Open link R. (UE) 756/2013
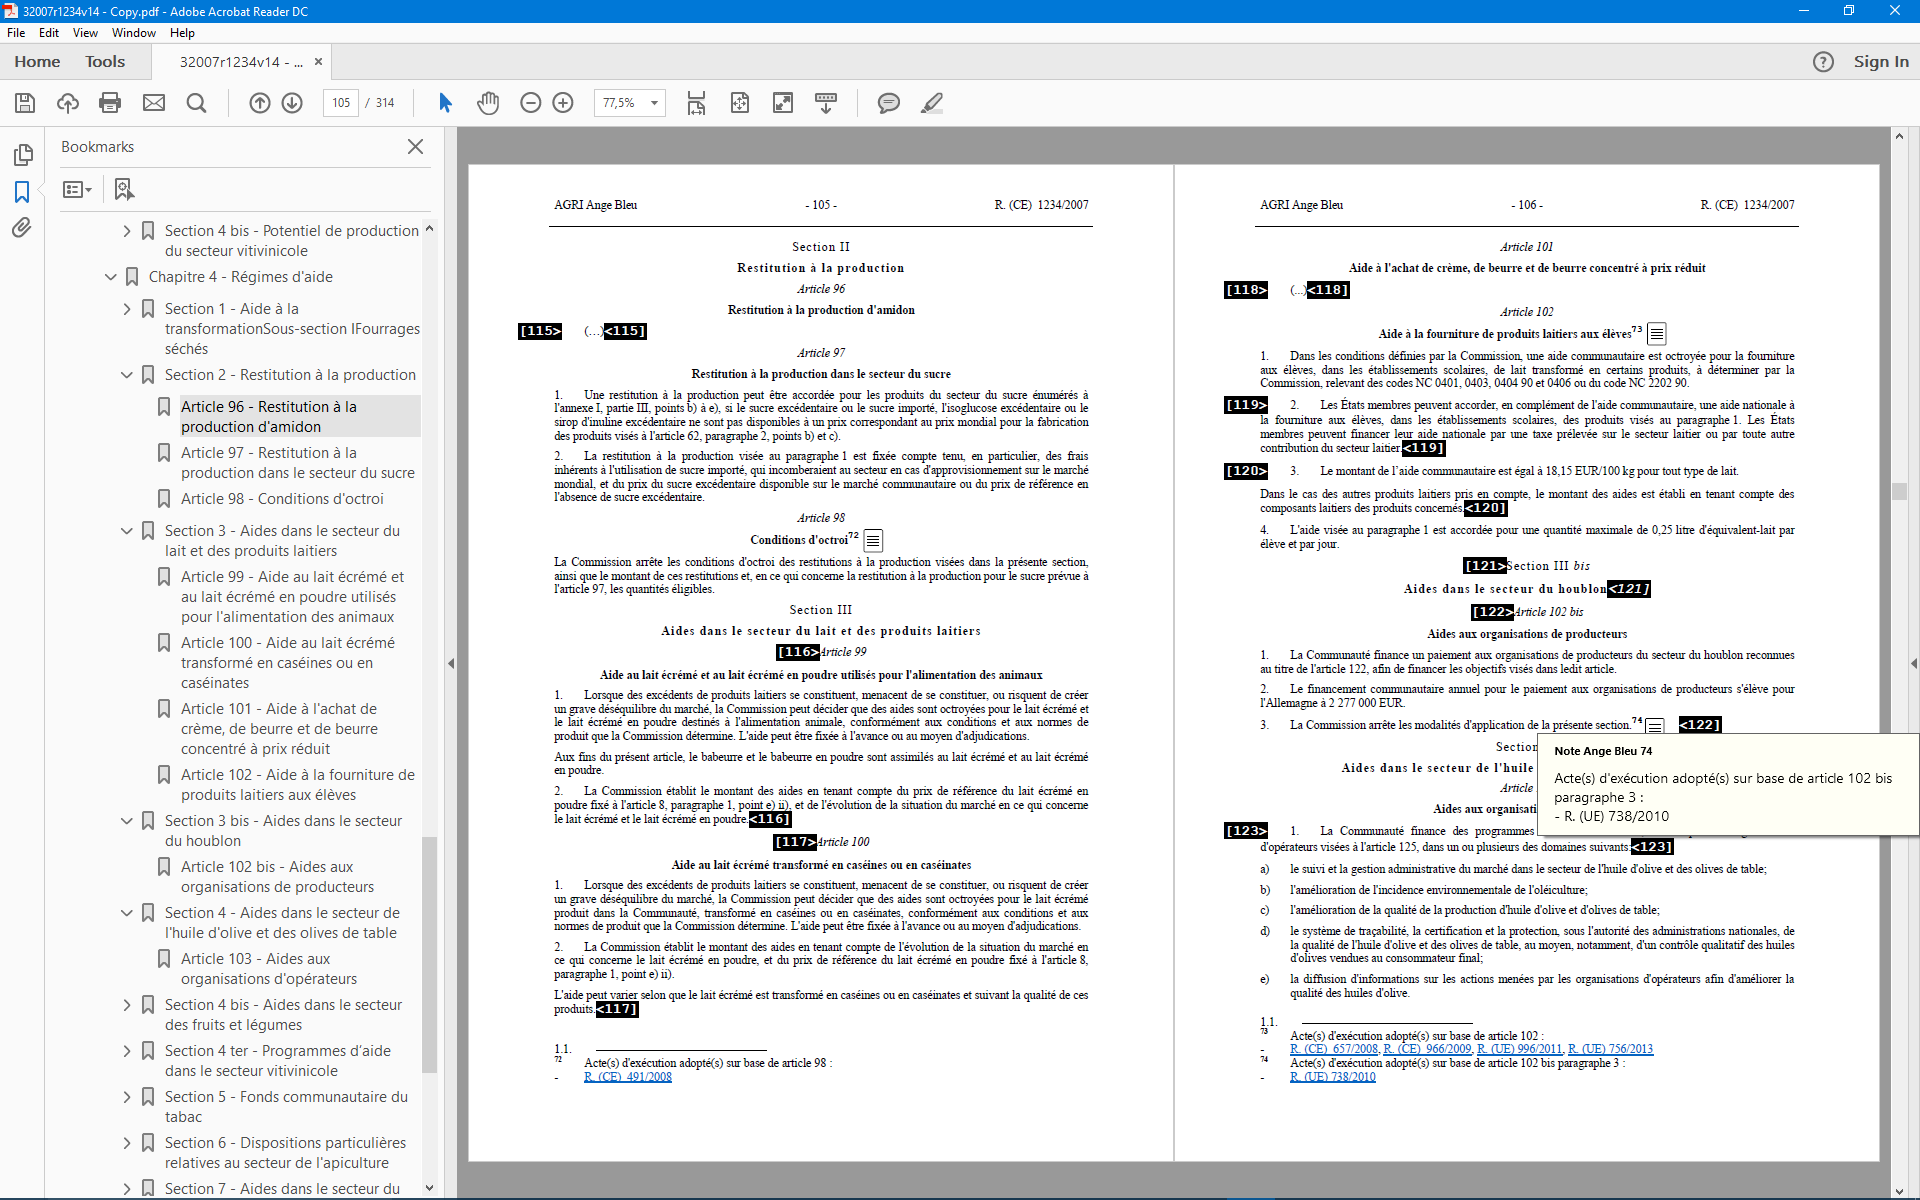1920x1200 pixels. 1610,1049
